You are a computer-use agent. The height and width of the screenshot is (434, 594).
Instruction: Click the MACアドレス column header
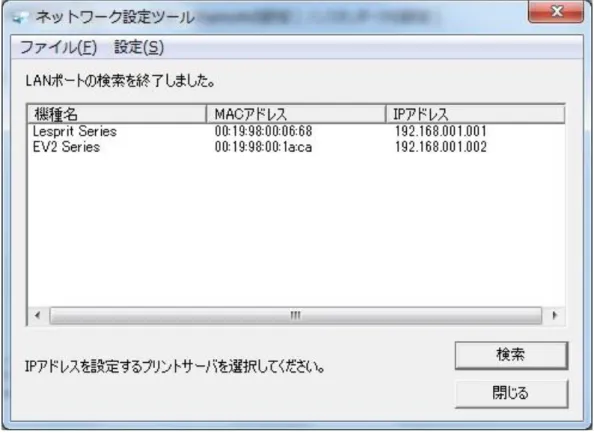[x=296, y=114]
